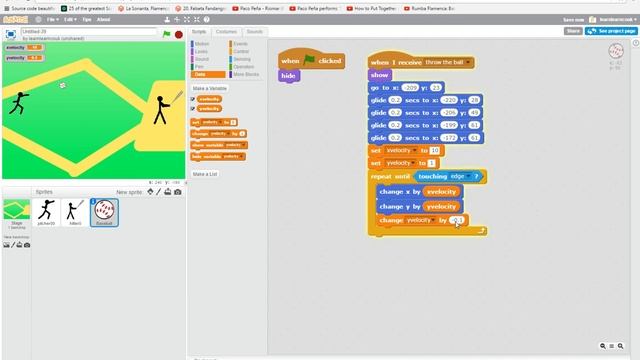Image resolution: width=640 pixels, height=360 pixels.
Task: Paint new backdrop brush icon
Action: [13, 245]
